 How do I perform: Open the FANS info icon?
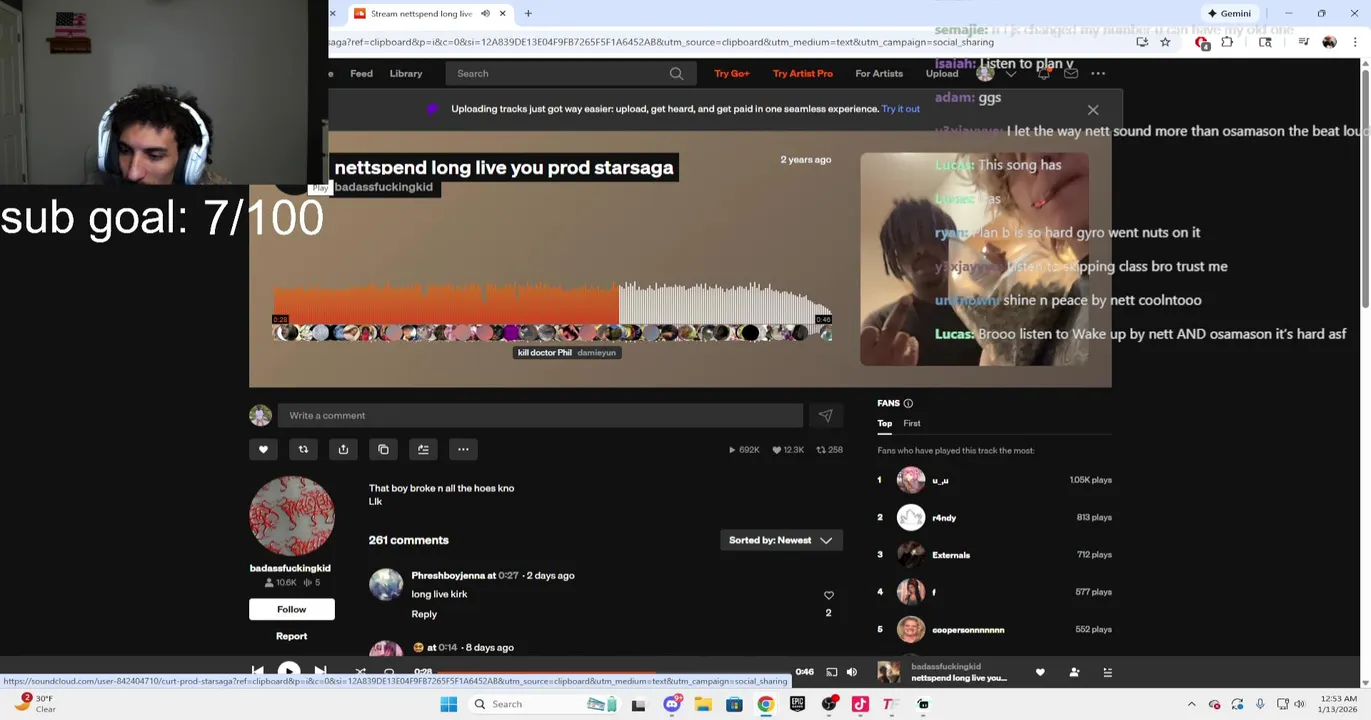(908, 403)
